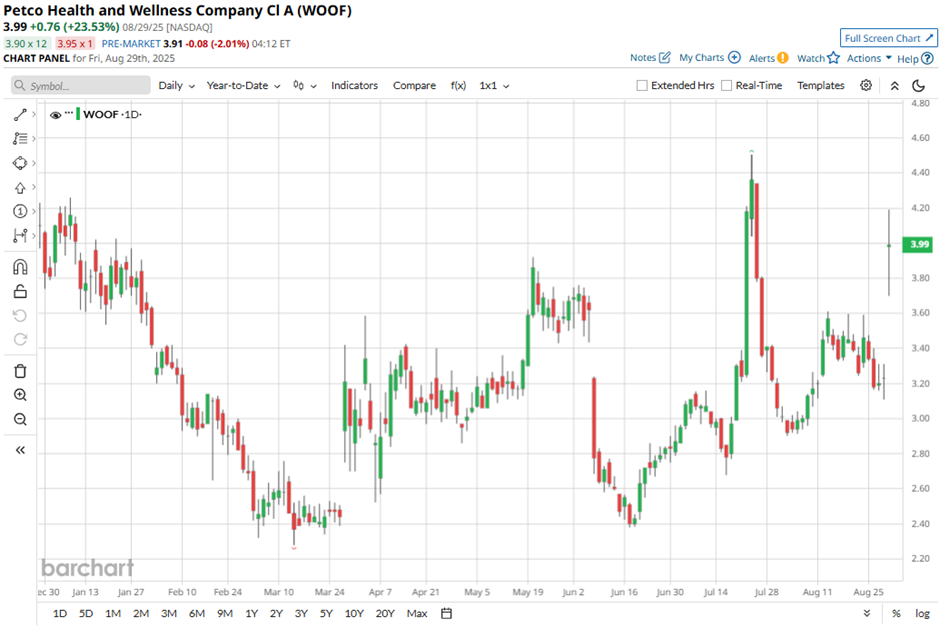
Task: Open the Templates menu
Action: tap(821, 86)
